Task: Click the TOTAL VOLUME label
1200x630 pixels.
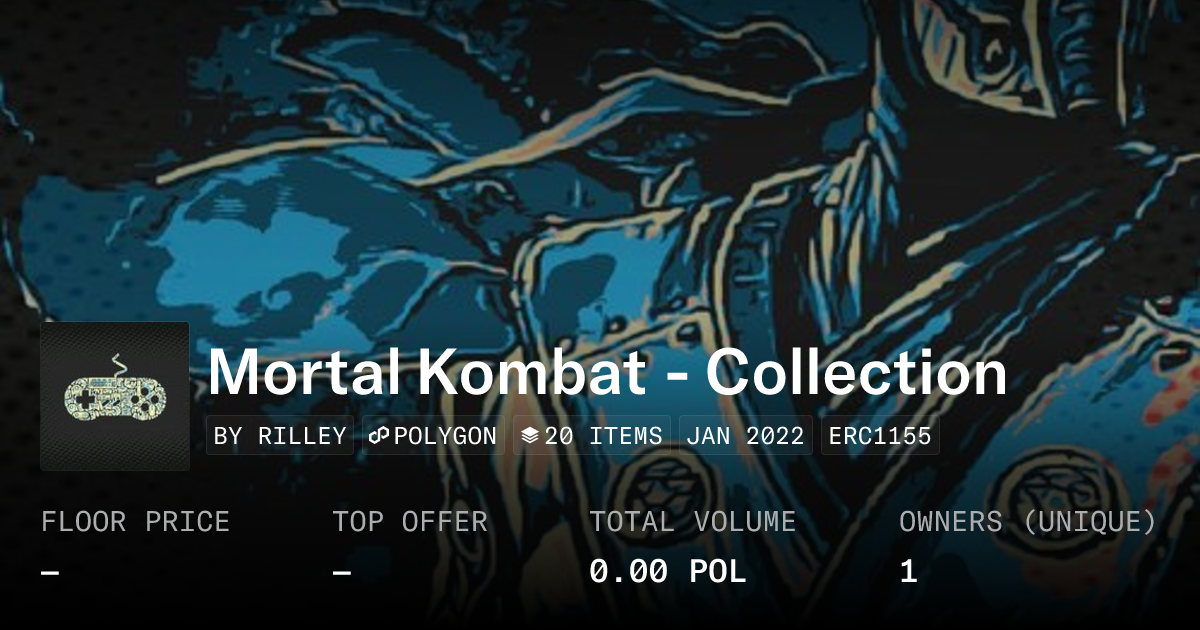Action: point(693,522)
